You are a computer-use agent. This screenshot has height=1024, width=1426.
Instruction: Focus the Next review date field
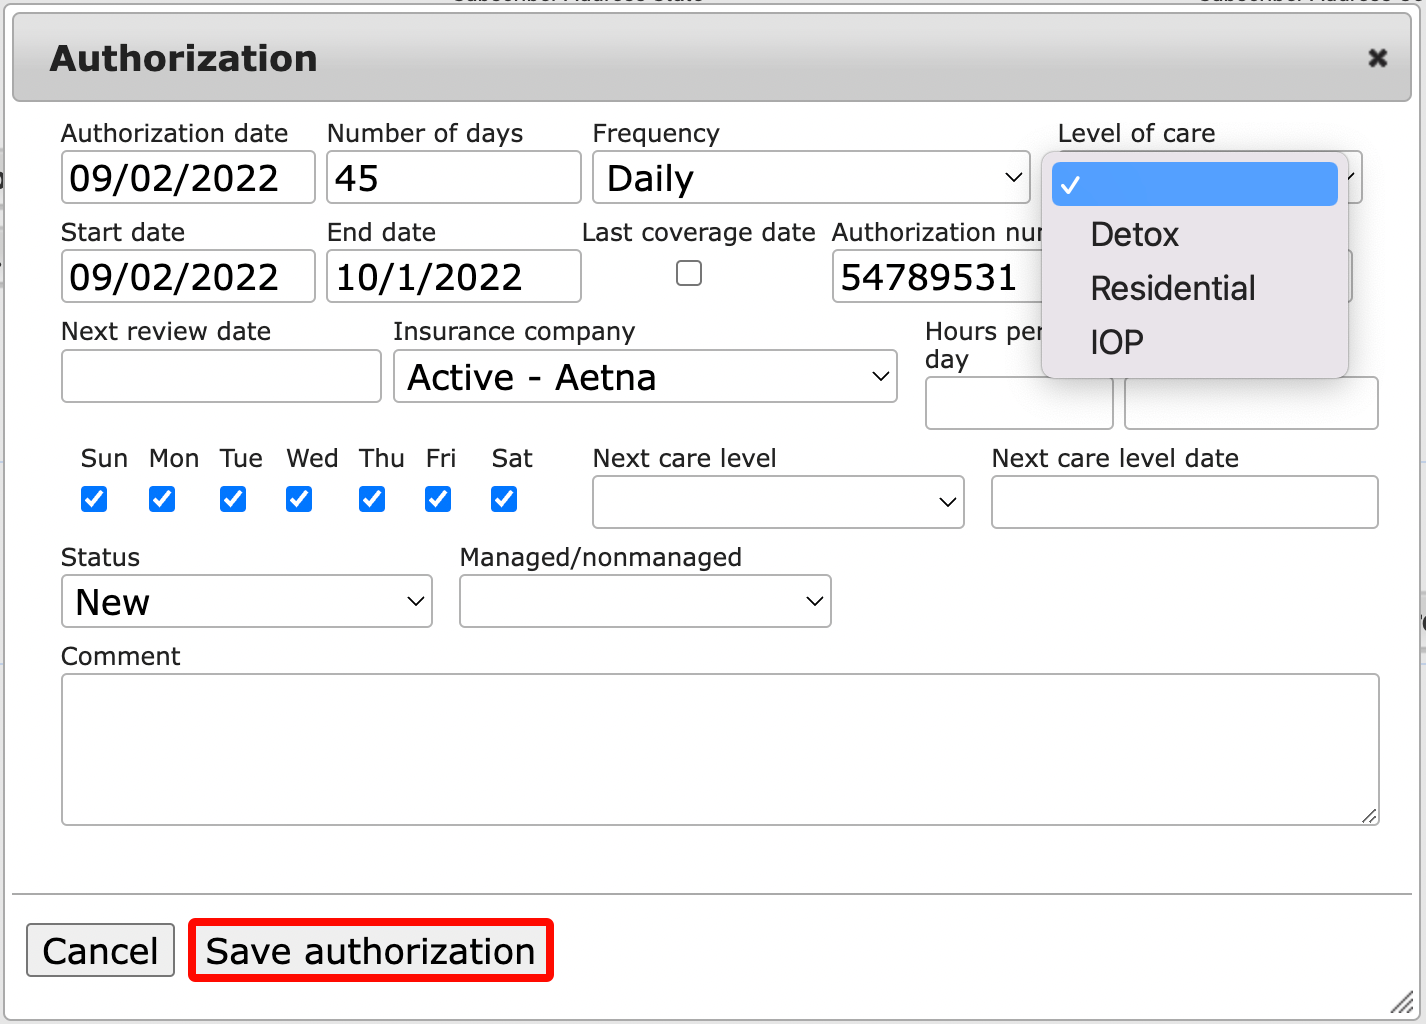(x=221, y=377)
